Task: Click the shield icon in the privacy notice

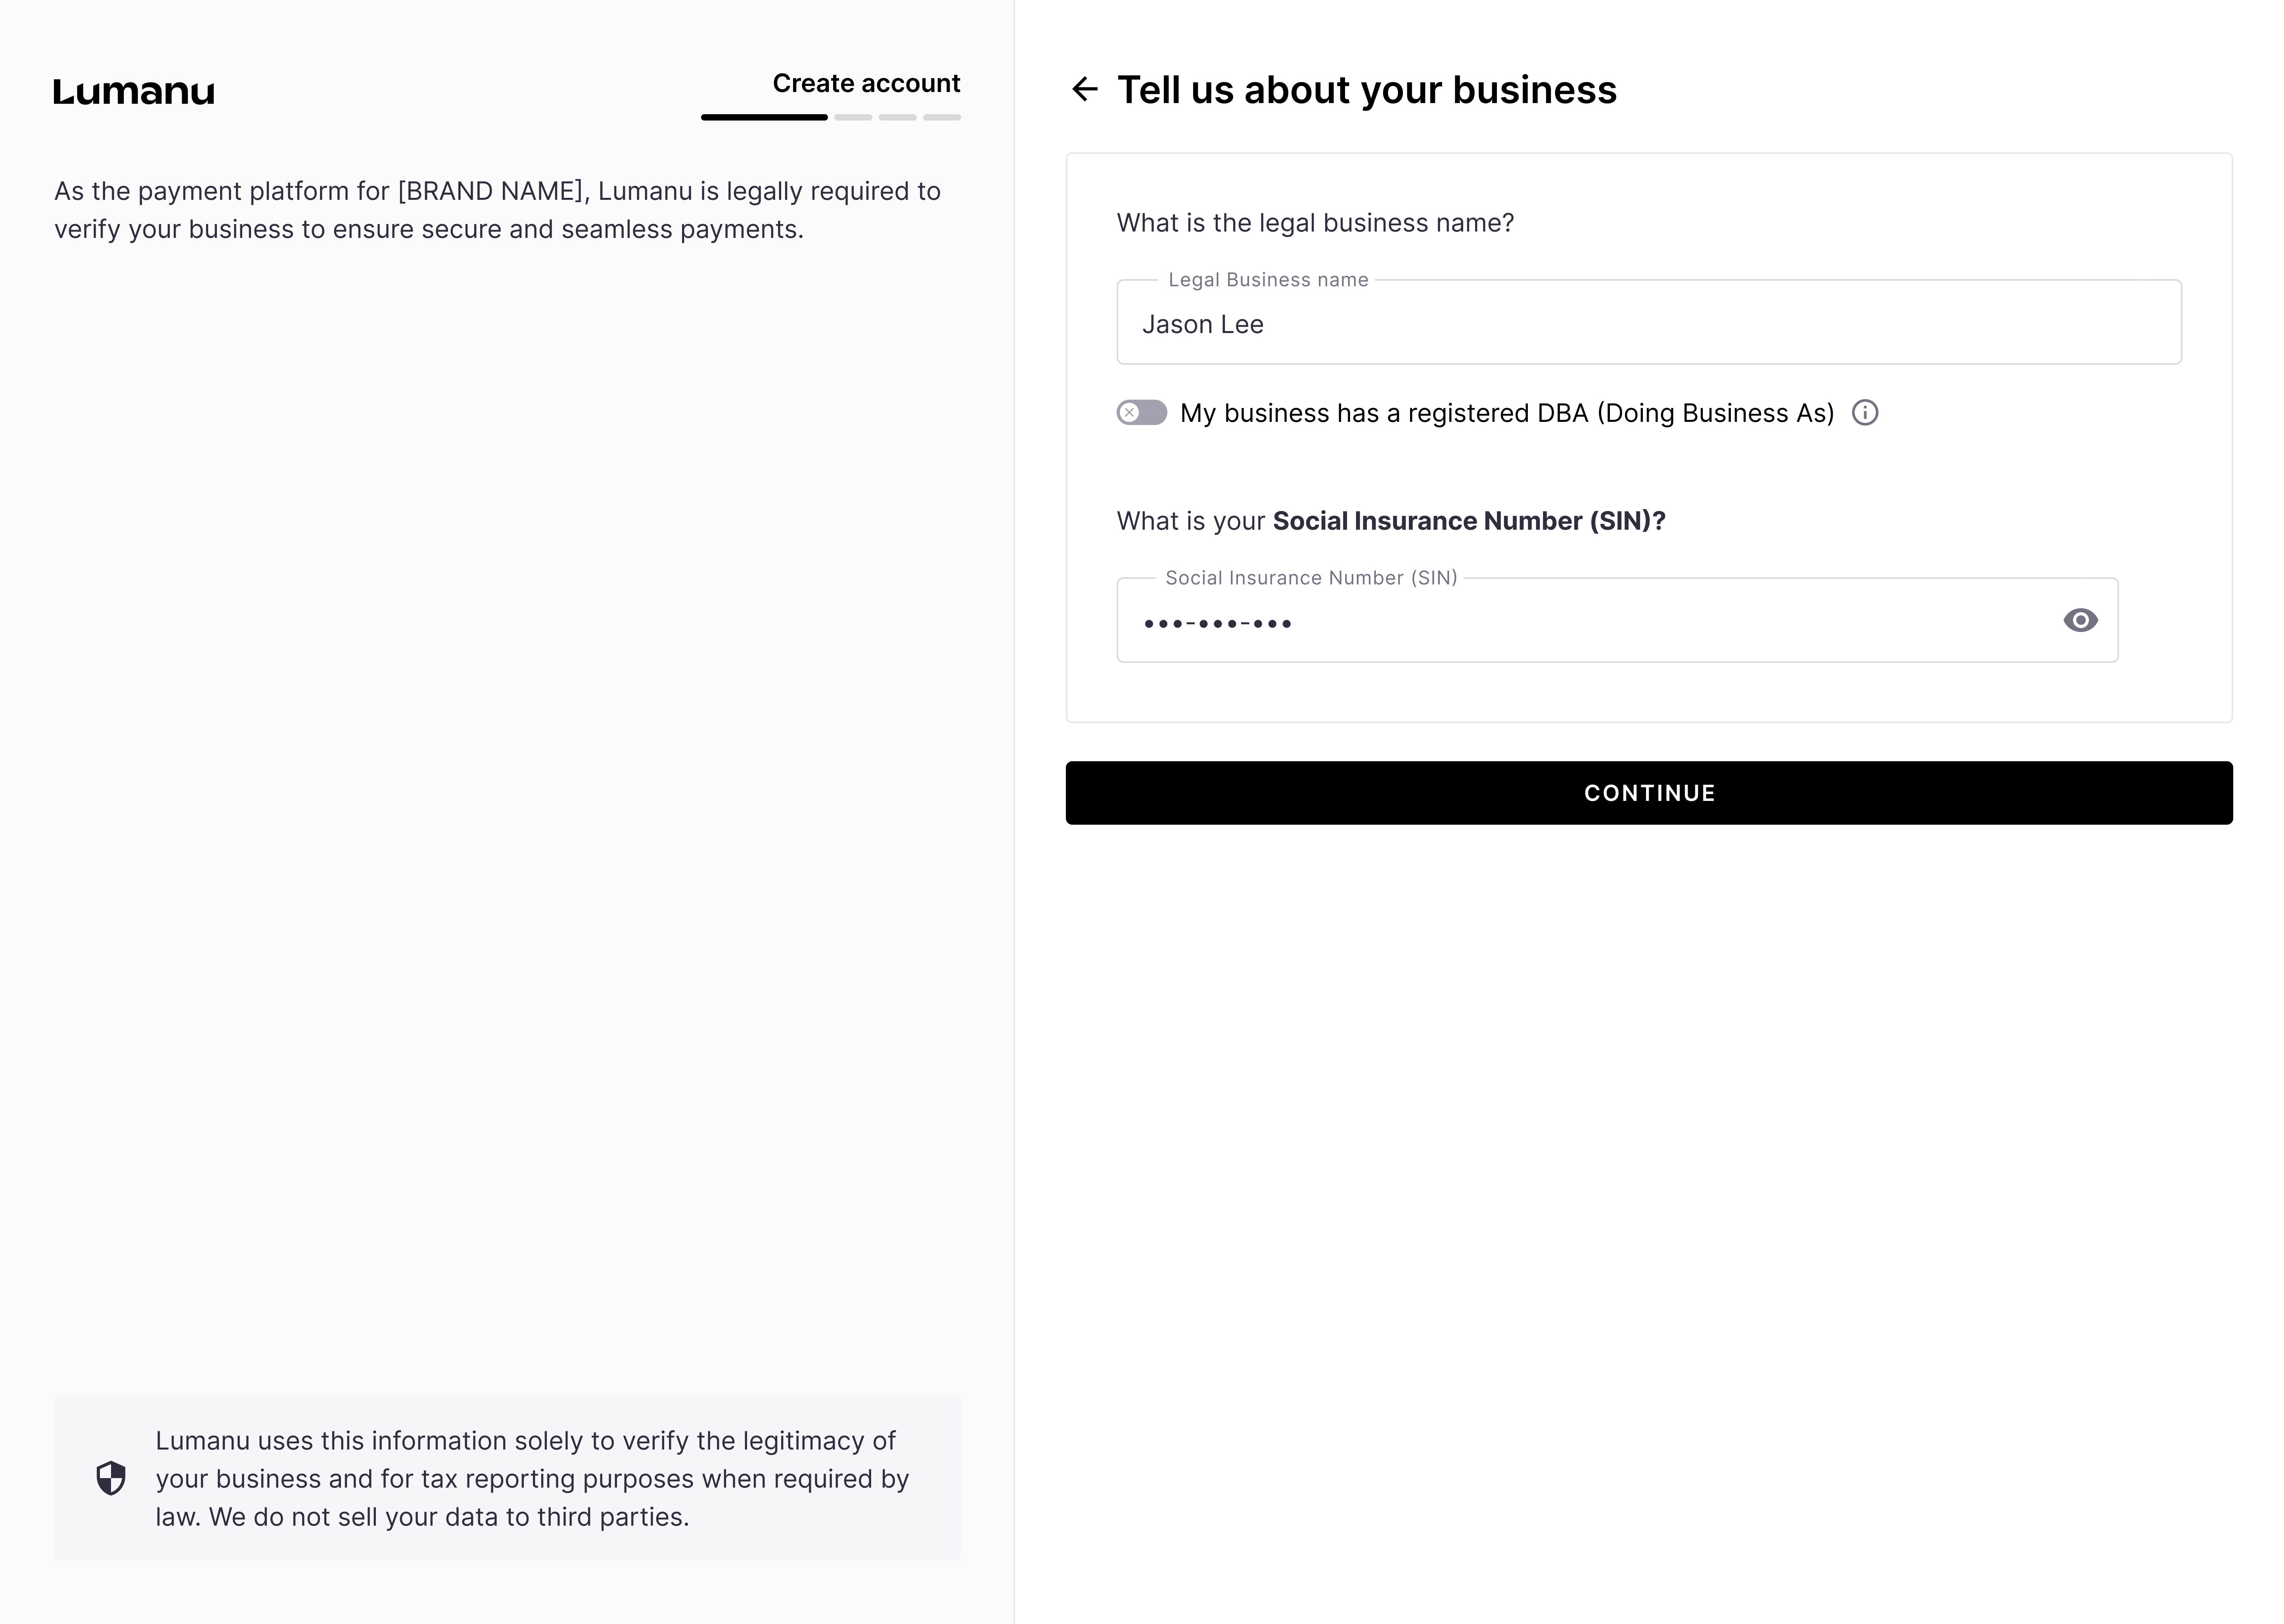Action: tap(111, 1478)
